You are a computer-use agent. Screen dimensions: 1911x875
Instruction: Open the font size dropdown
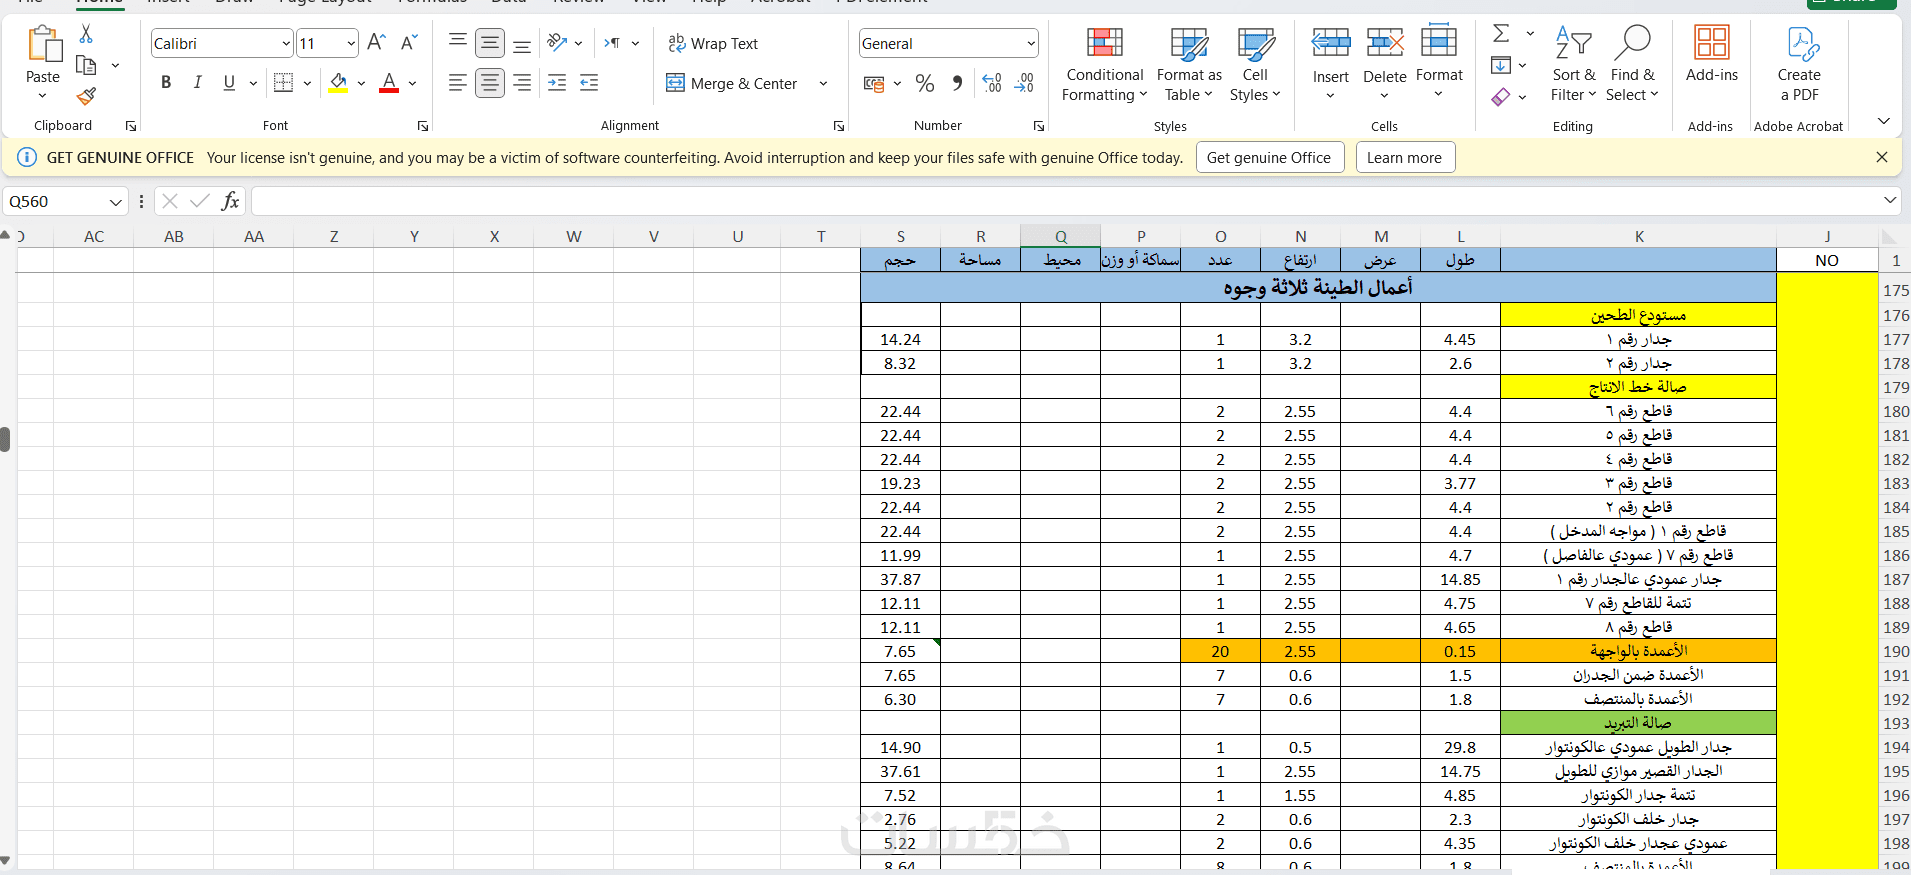coord(351,43)
